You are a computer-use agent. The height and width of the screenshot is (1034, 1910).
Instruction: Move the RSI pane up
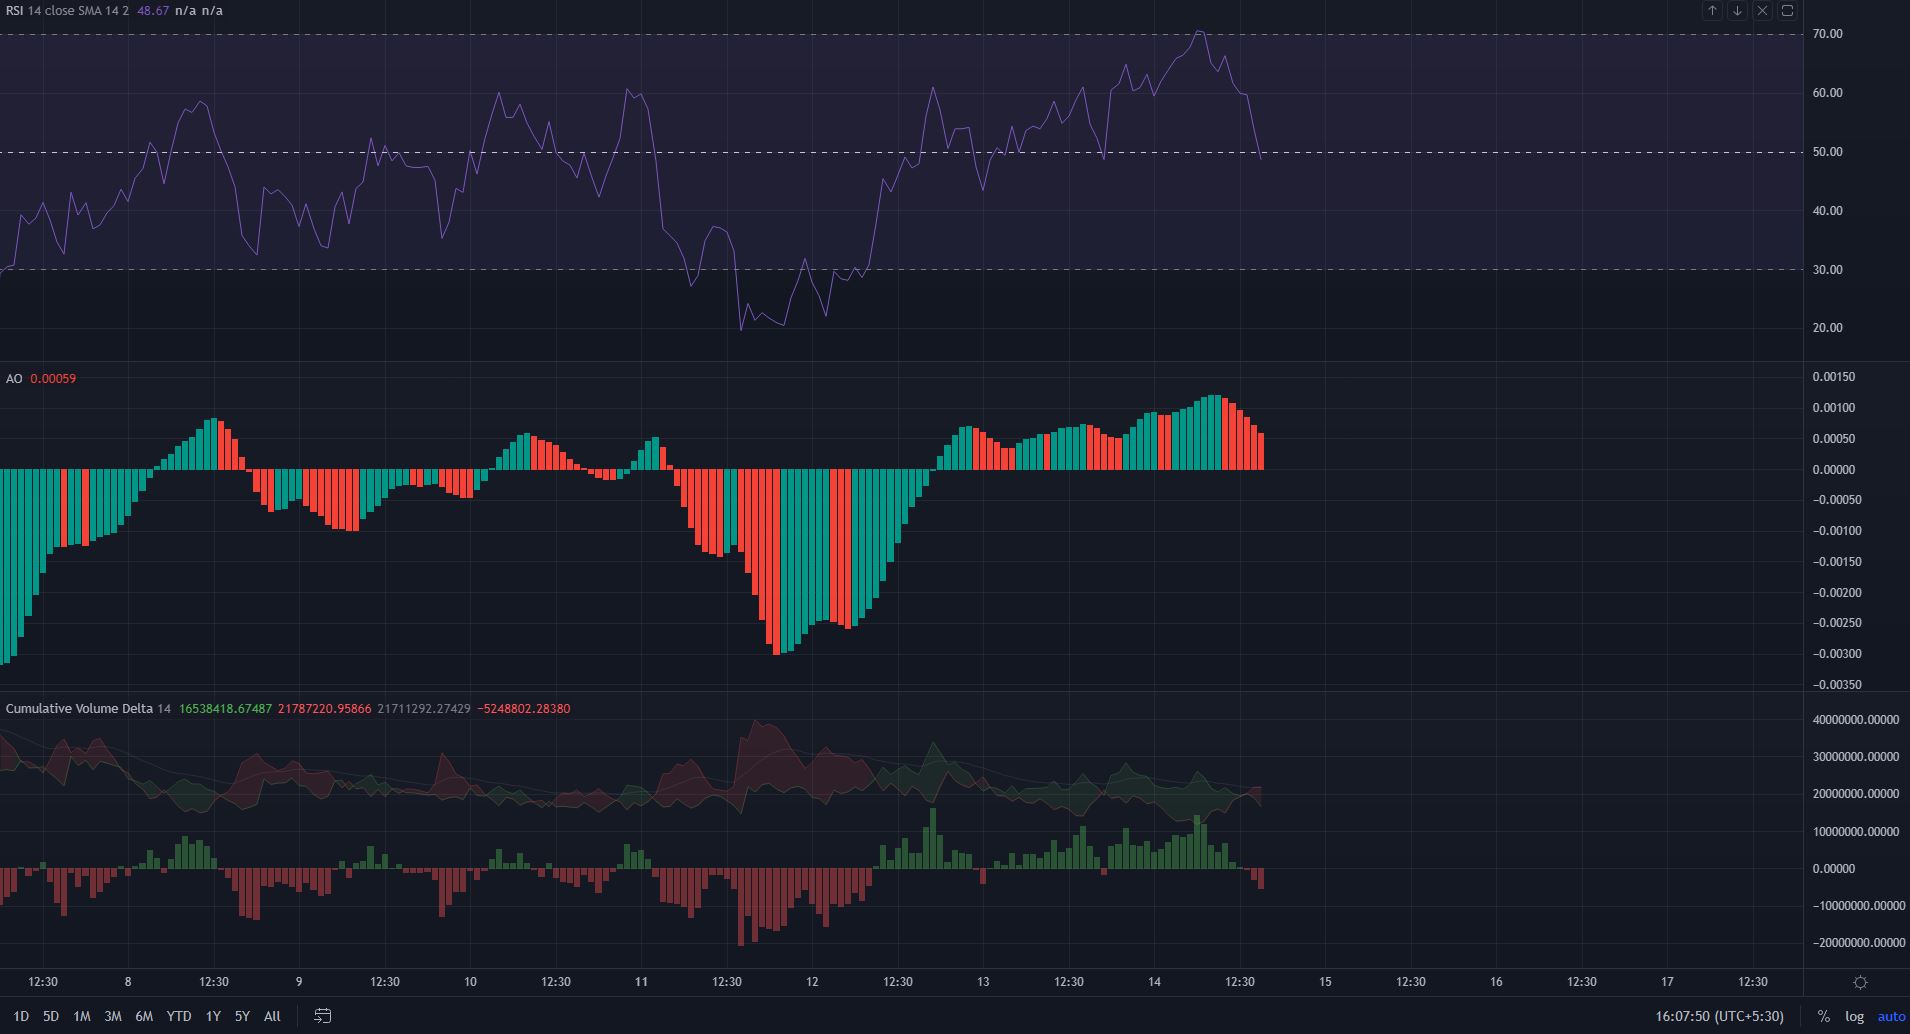(x=1712, y=11)
